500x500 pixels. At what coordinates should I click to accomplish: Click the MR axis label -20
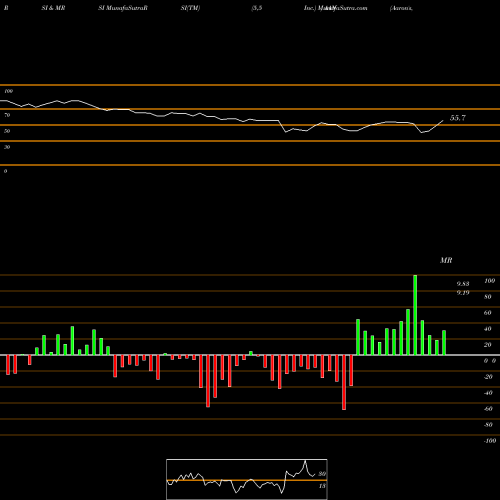coord(488,377)
